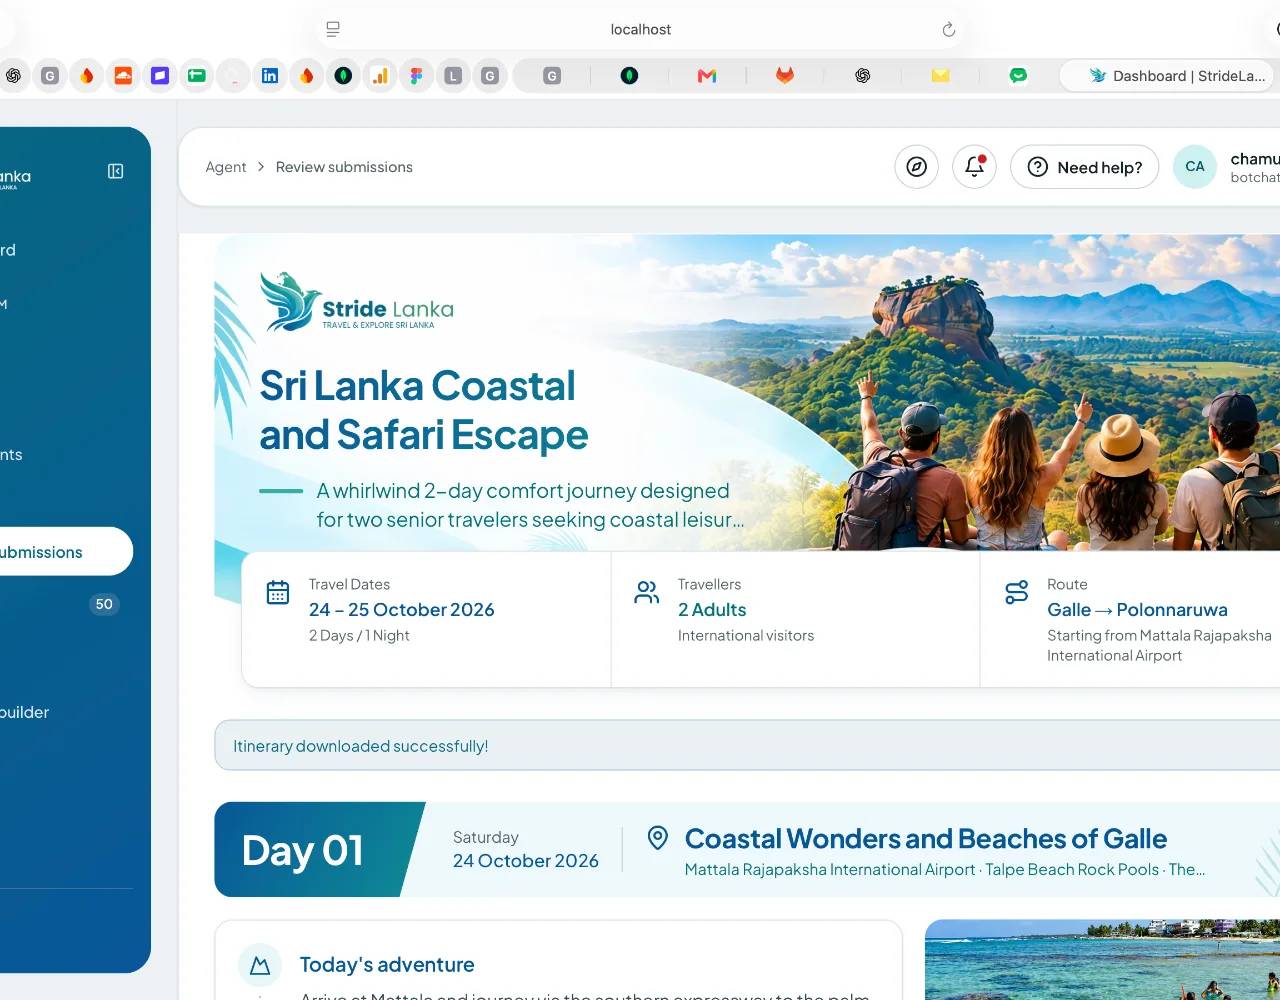Click the Today's adventure heading
The width and height of the screenshot is (1280, 1000).
click(387, 965)
